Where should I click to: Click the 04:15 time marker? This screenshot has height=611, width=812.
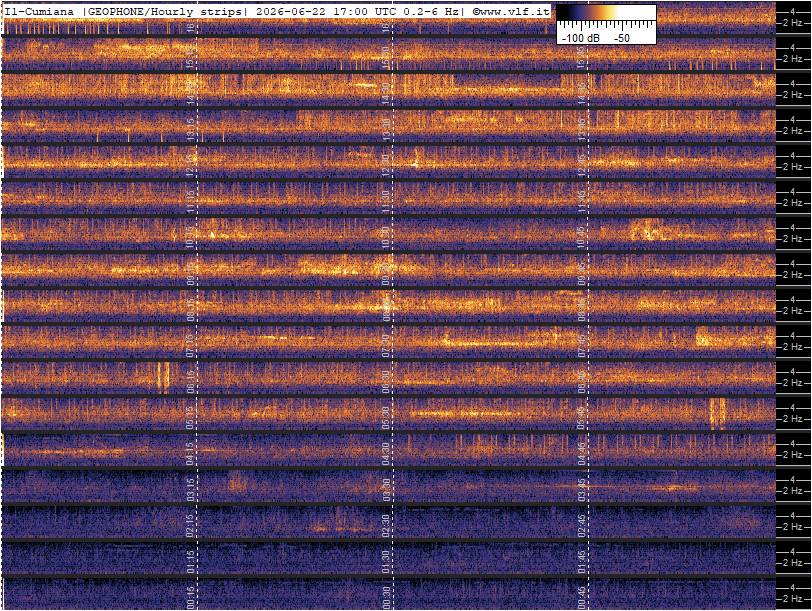tap(192, 454)
